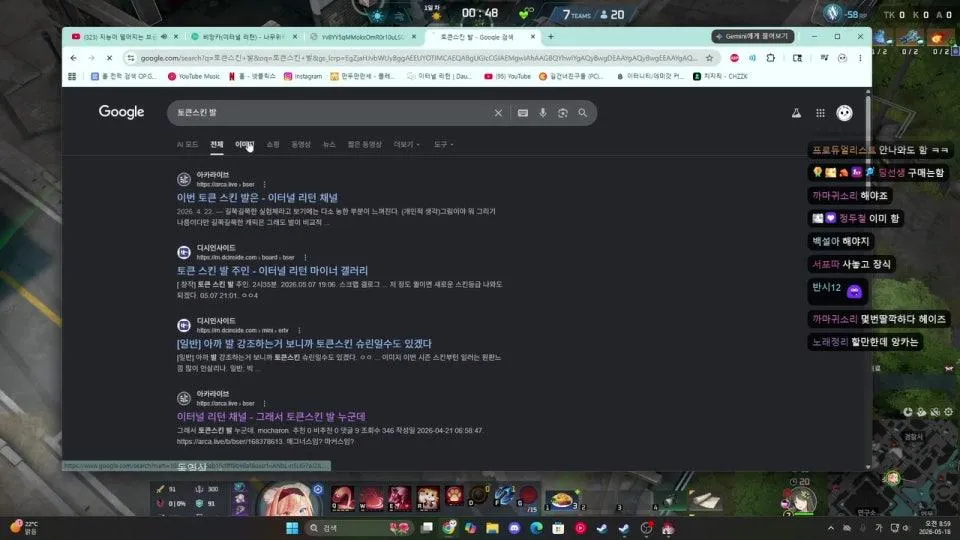
Task: Select the R skill icon in game
Action: point(428,497)
